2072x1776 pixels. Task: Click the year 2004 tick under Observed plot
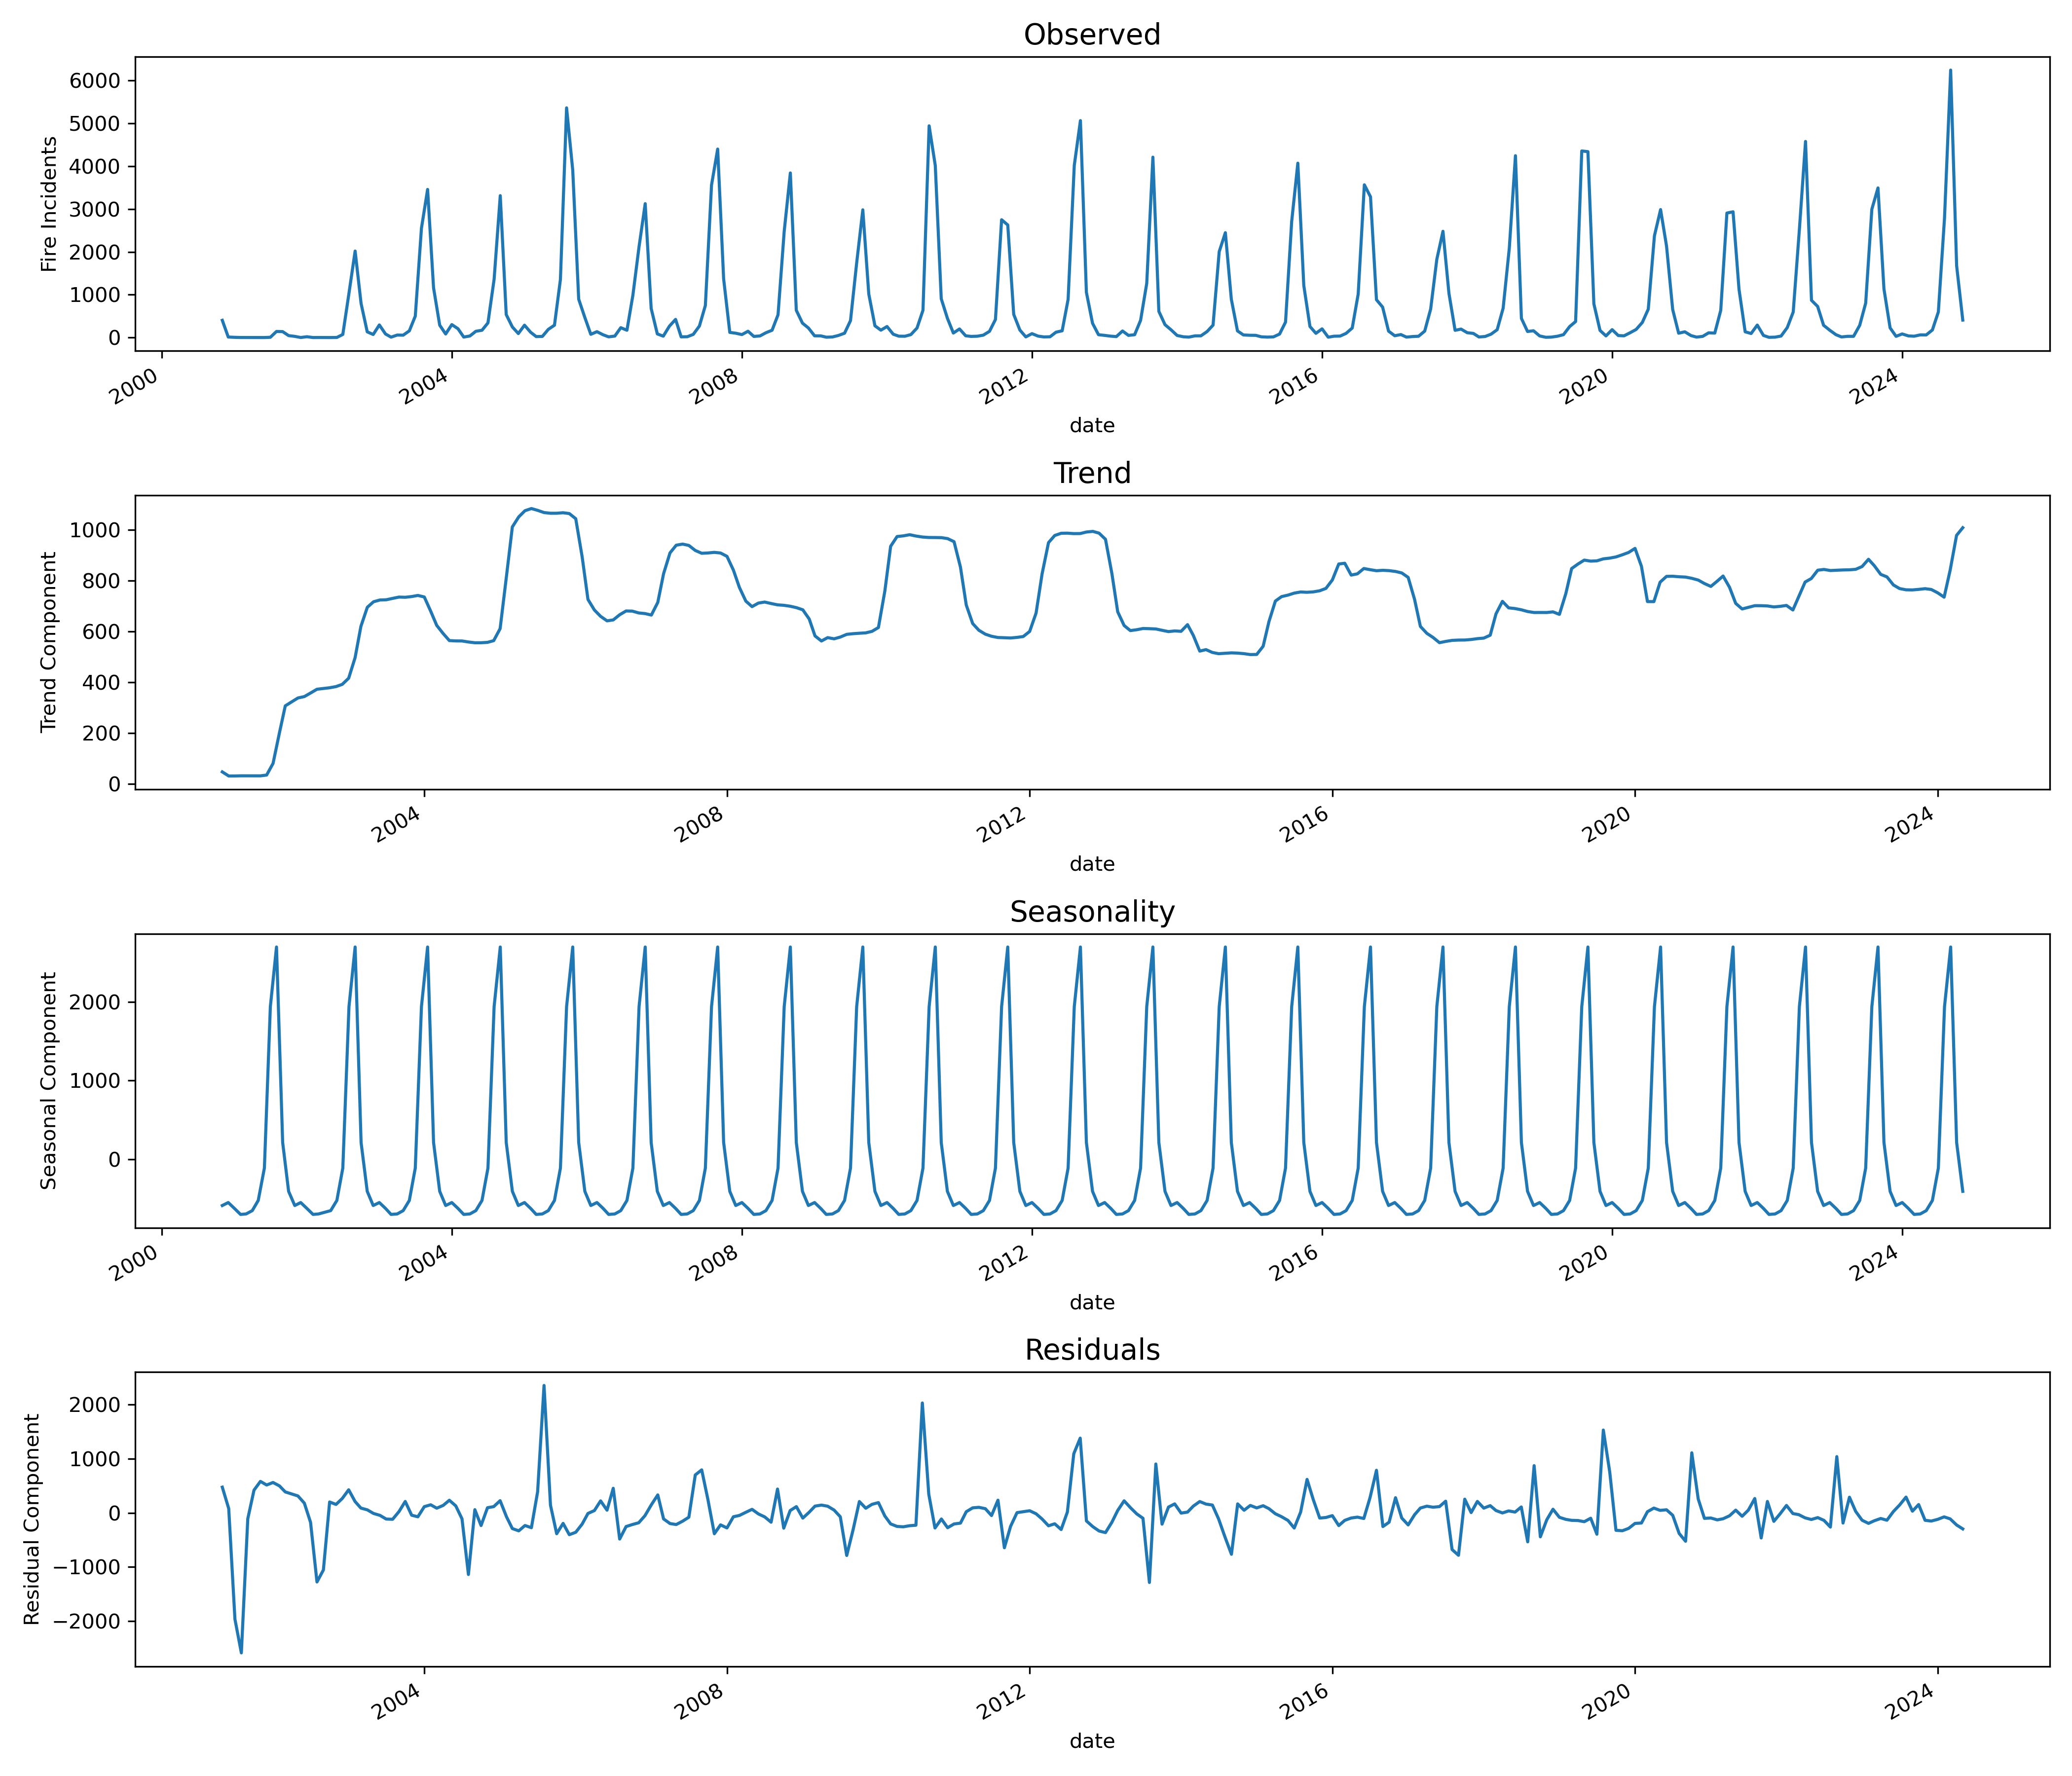[424, 386]
